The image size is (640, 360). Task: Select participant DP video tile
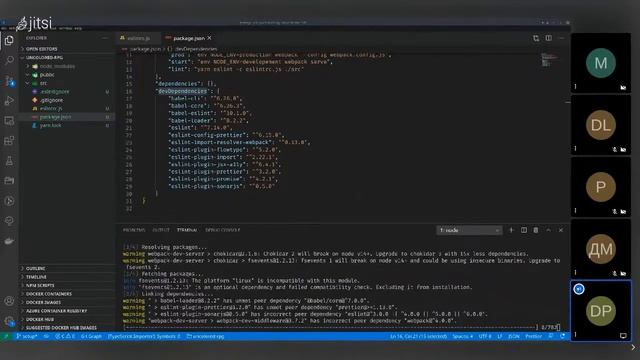pos(600,311)
